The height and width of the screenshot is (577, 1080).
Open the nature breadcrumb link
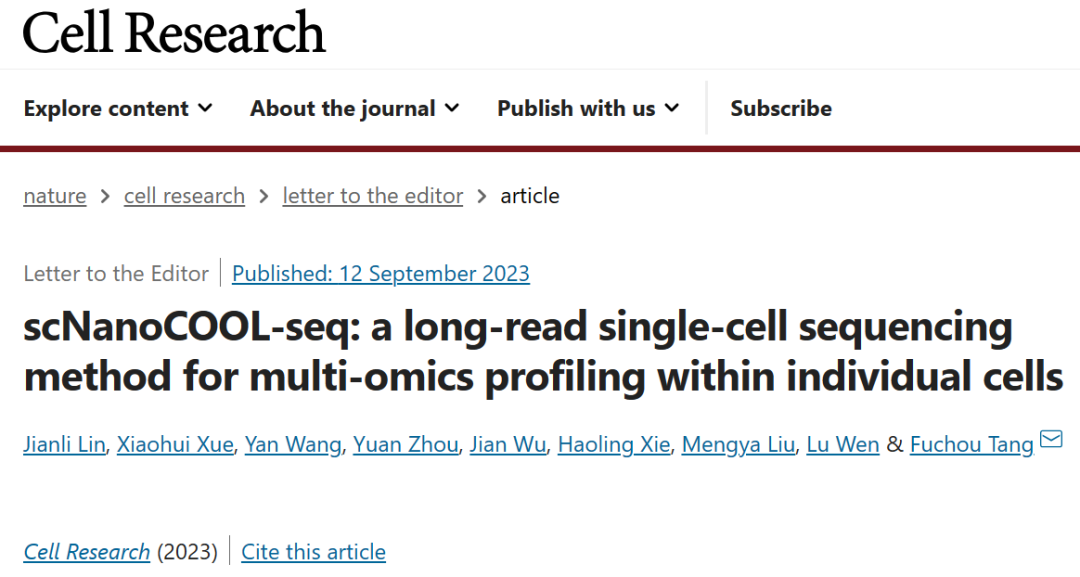[54, 196]
